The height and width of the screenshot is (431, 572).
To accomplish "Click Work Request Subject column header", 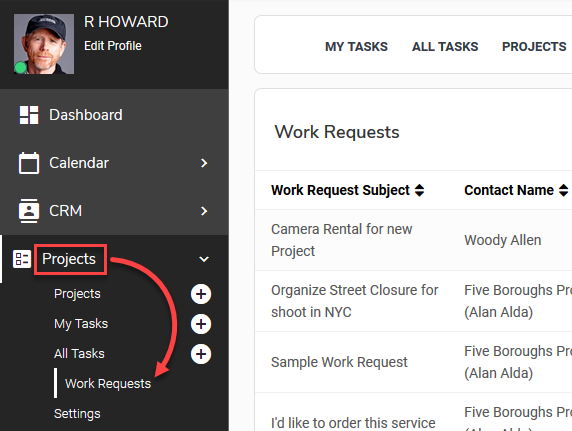I will coord(340,190).
